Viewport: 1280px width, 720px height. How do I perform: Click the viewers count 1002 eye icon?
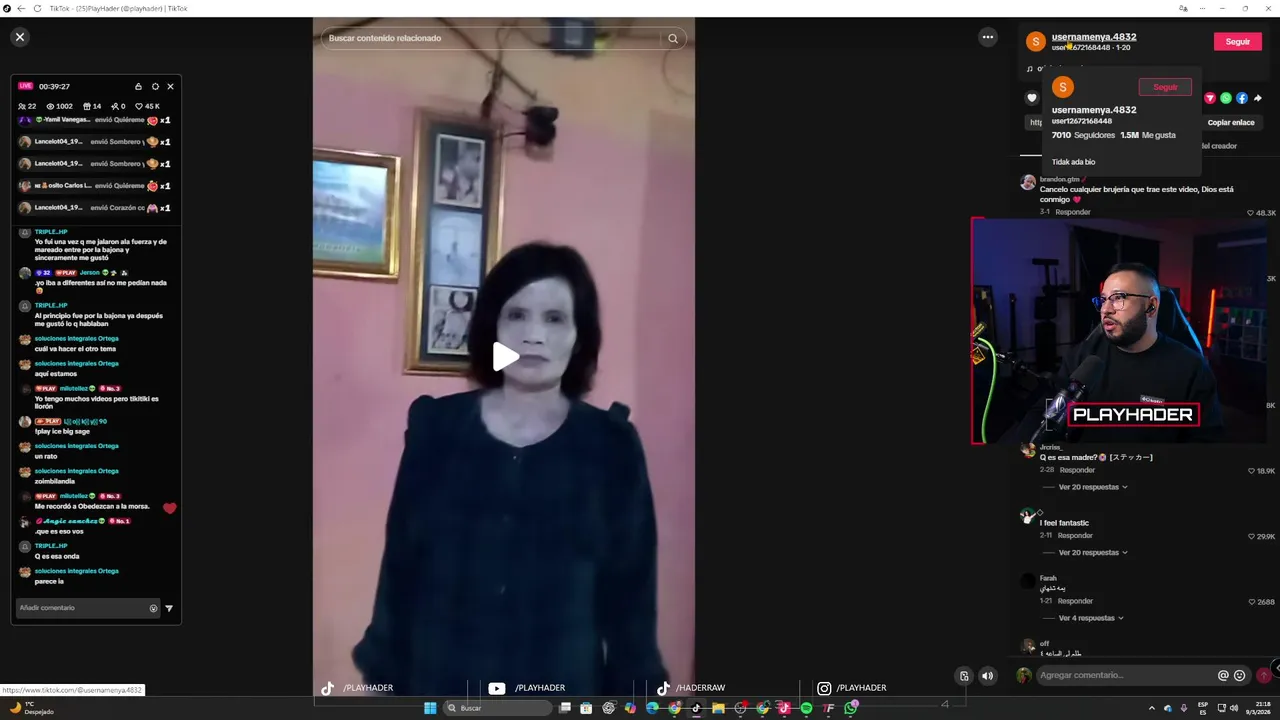click(50, 106)
